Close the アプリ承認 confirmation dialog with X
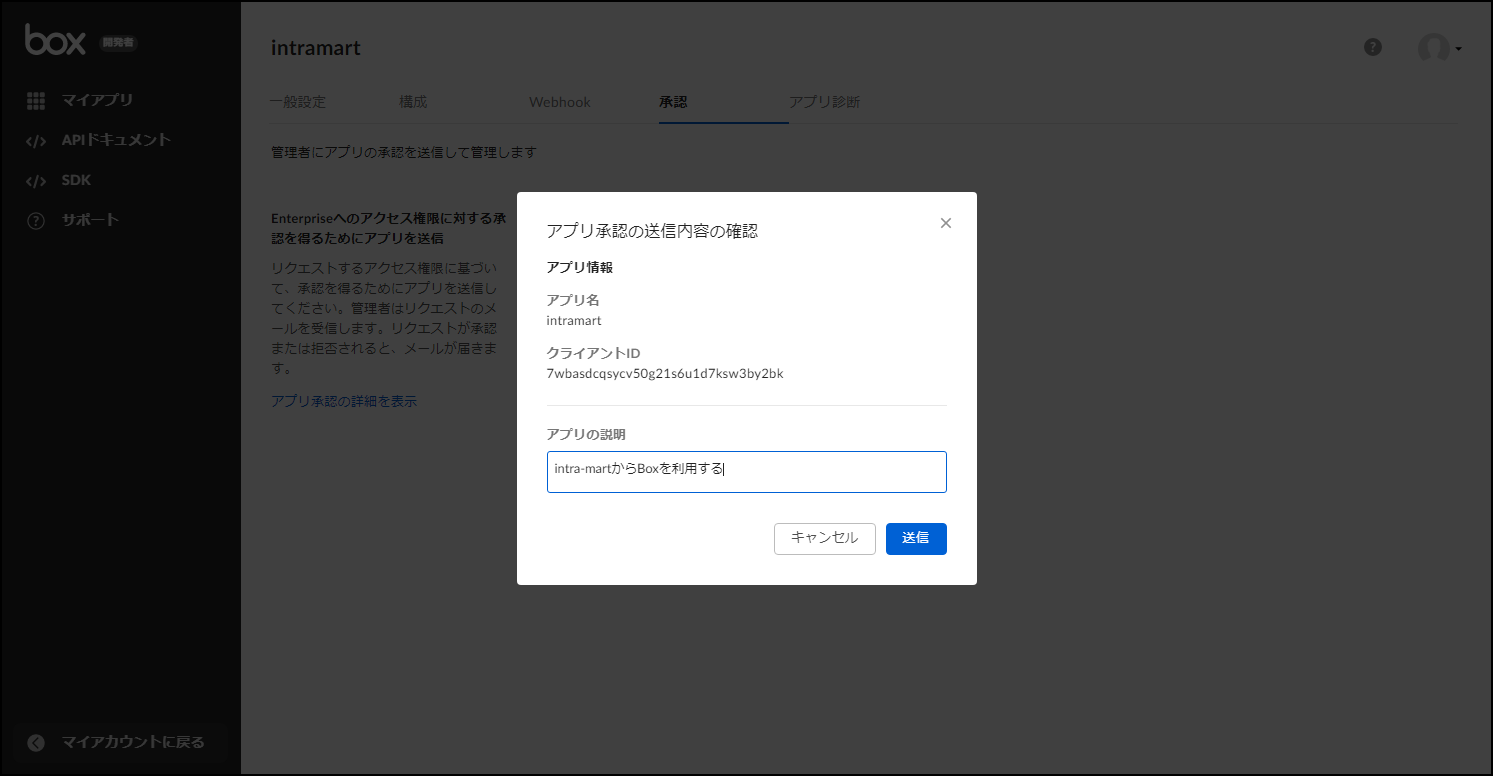The image size is (1493, 776). [x=946, y=223]
